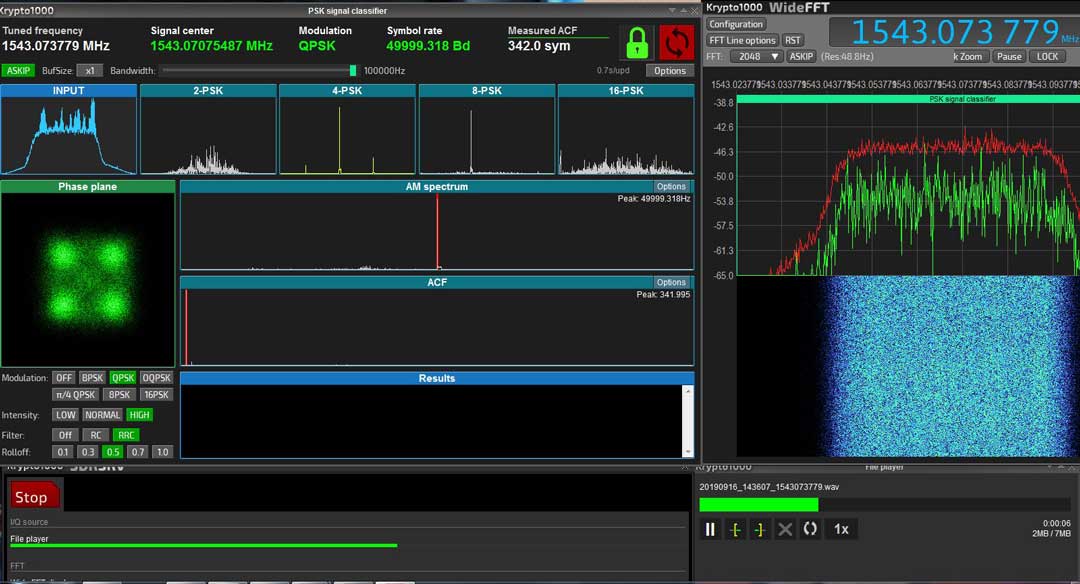Toggle the green ASKIP button in classifier
Viewport: 1080px width, 584px height.
pos(18,70)
